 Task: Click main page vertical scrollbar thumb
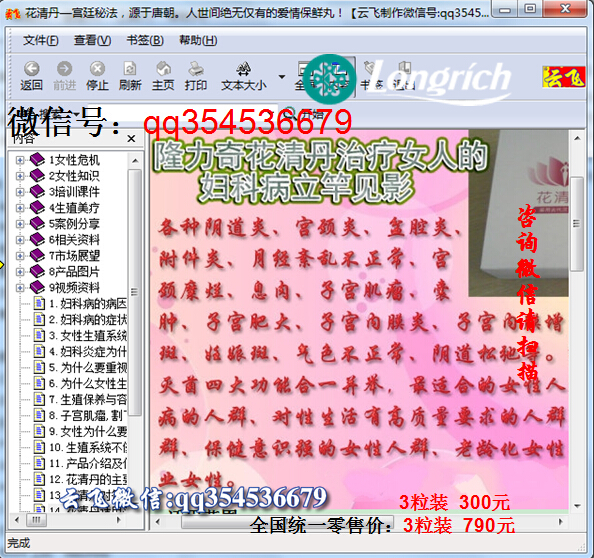(577, 224)
